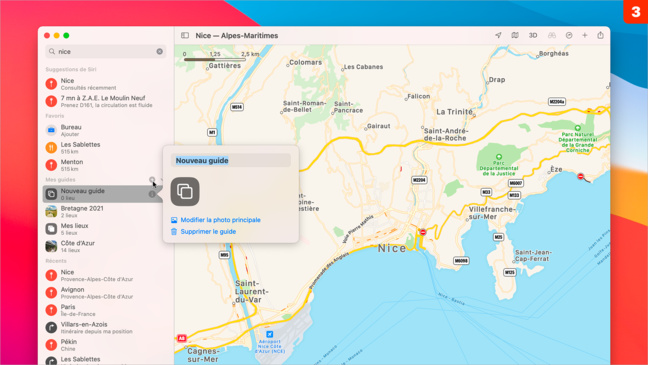Select Nice Provence-Alpes-Côte d'Azur in recents
This screenshot has width=648, height=365.
105,275
